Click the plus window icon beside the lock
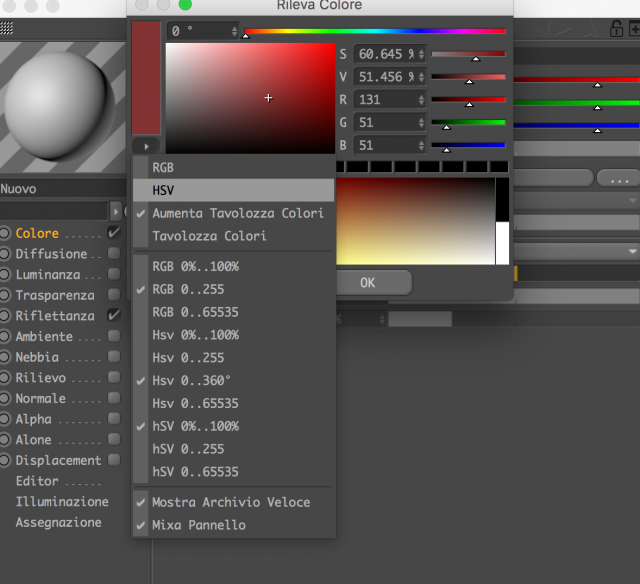 (635, 29)
